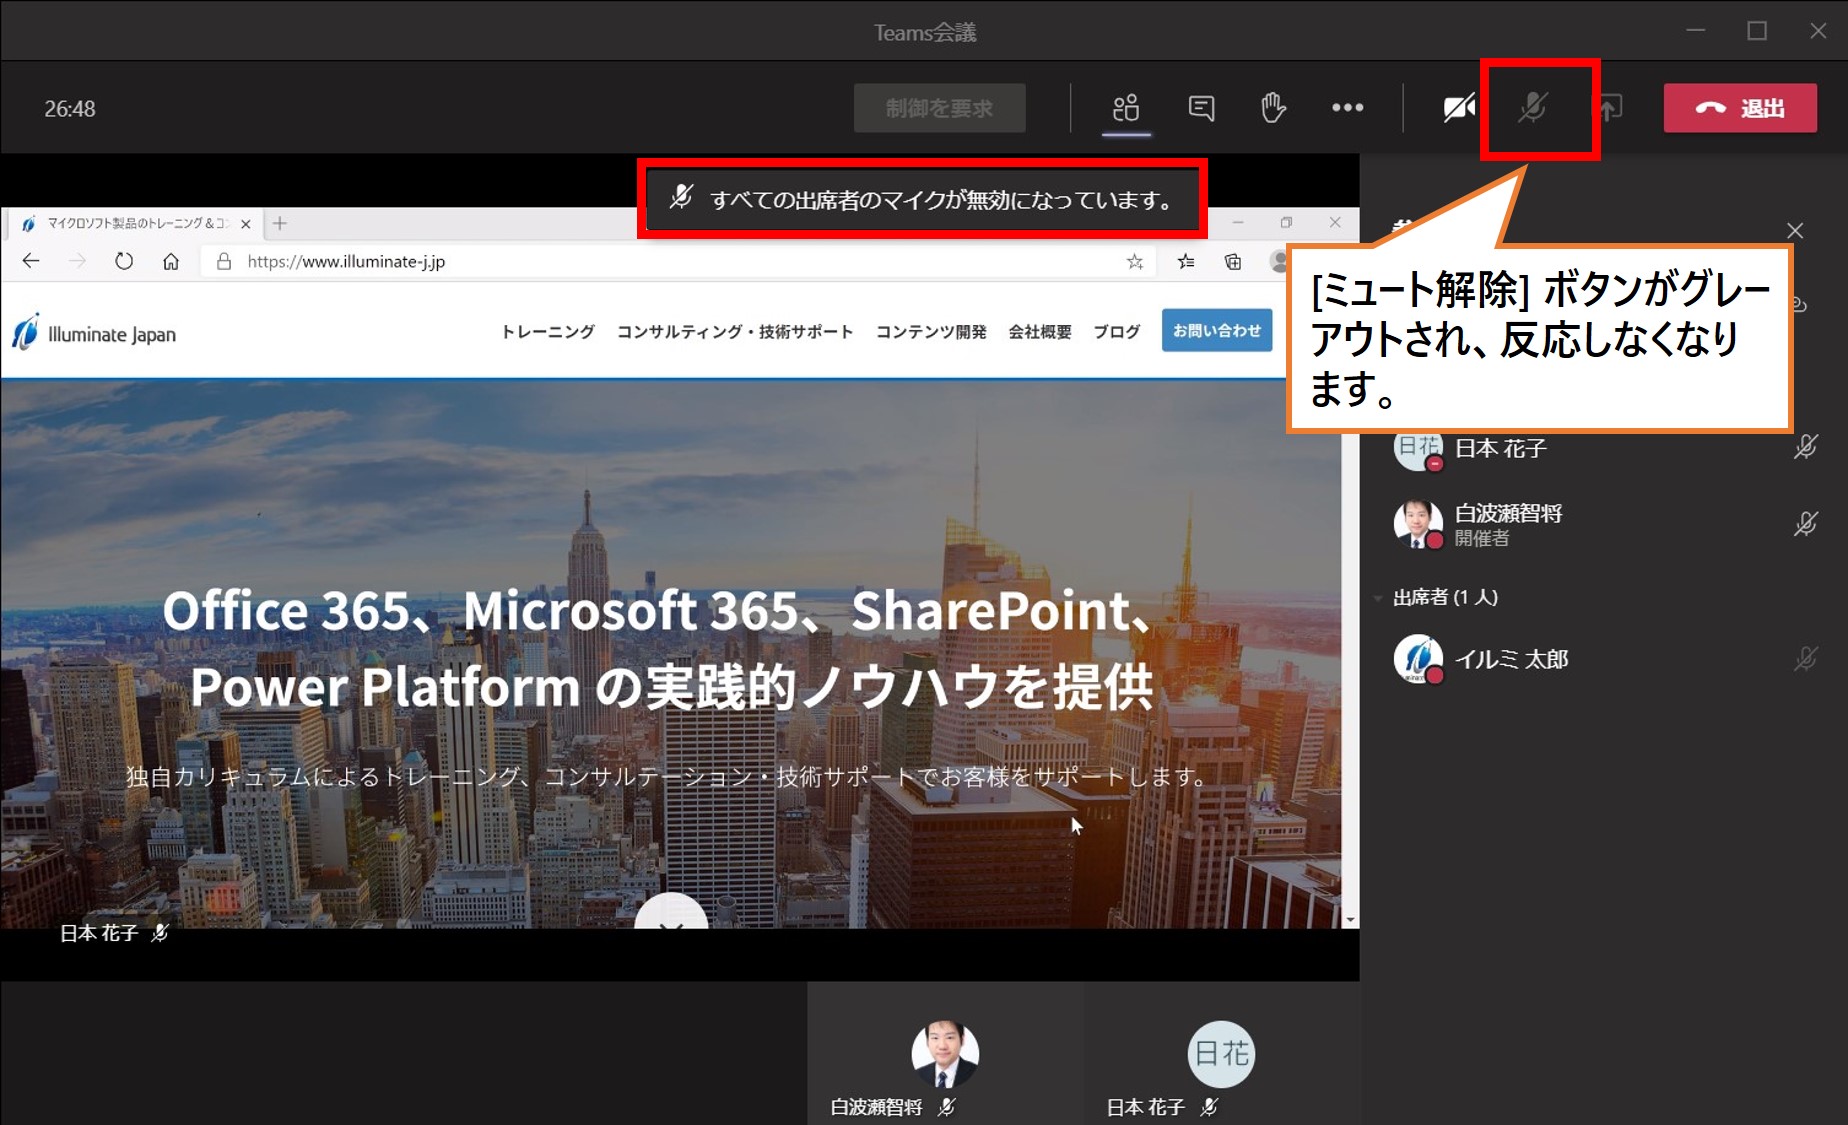Minimize the shared browser window
1848x1125 pixels.
pos(1238,222)
